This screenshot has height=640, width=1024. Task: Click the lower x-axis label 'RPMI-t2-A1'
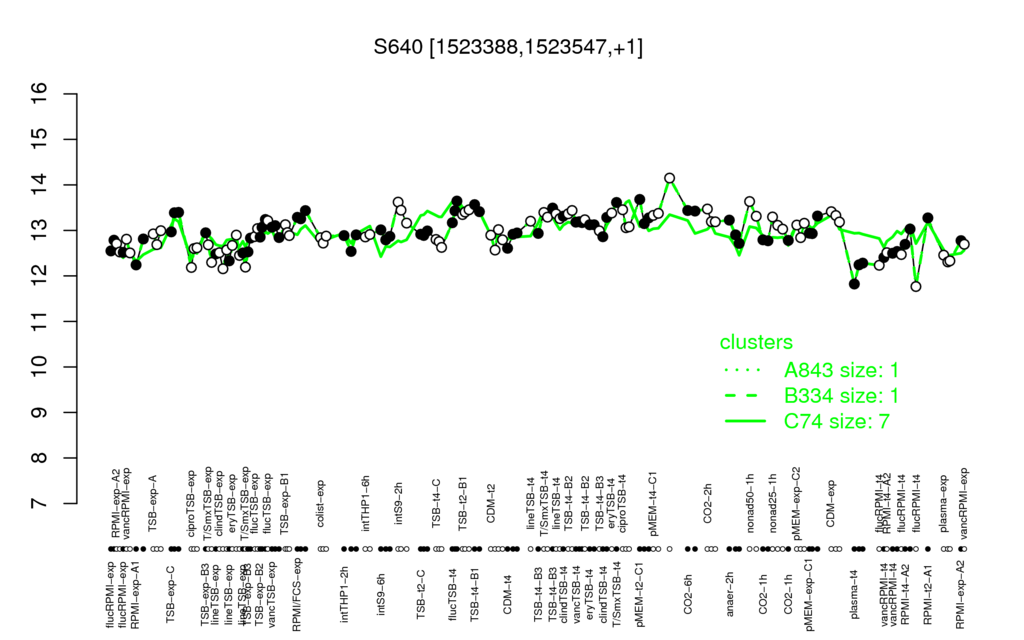(x=929, y=592)
